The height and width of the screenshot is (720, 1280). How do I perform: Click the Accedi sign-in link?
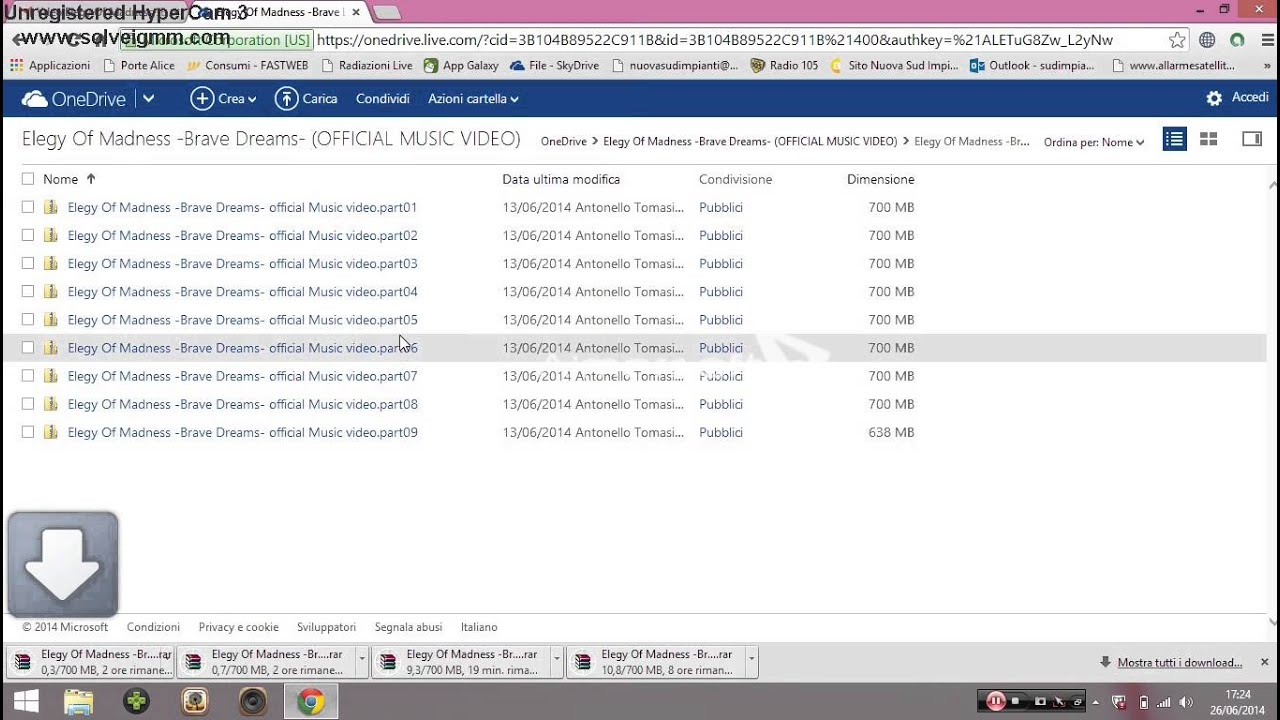(x=1250, y=98)
